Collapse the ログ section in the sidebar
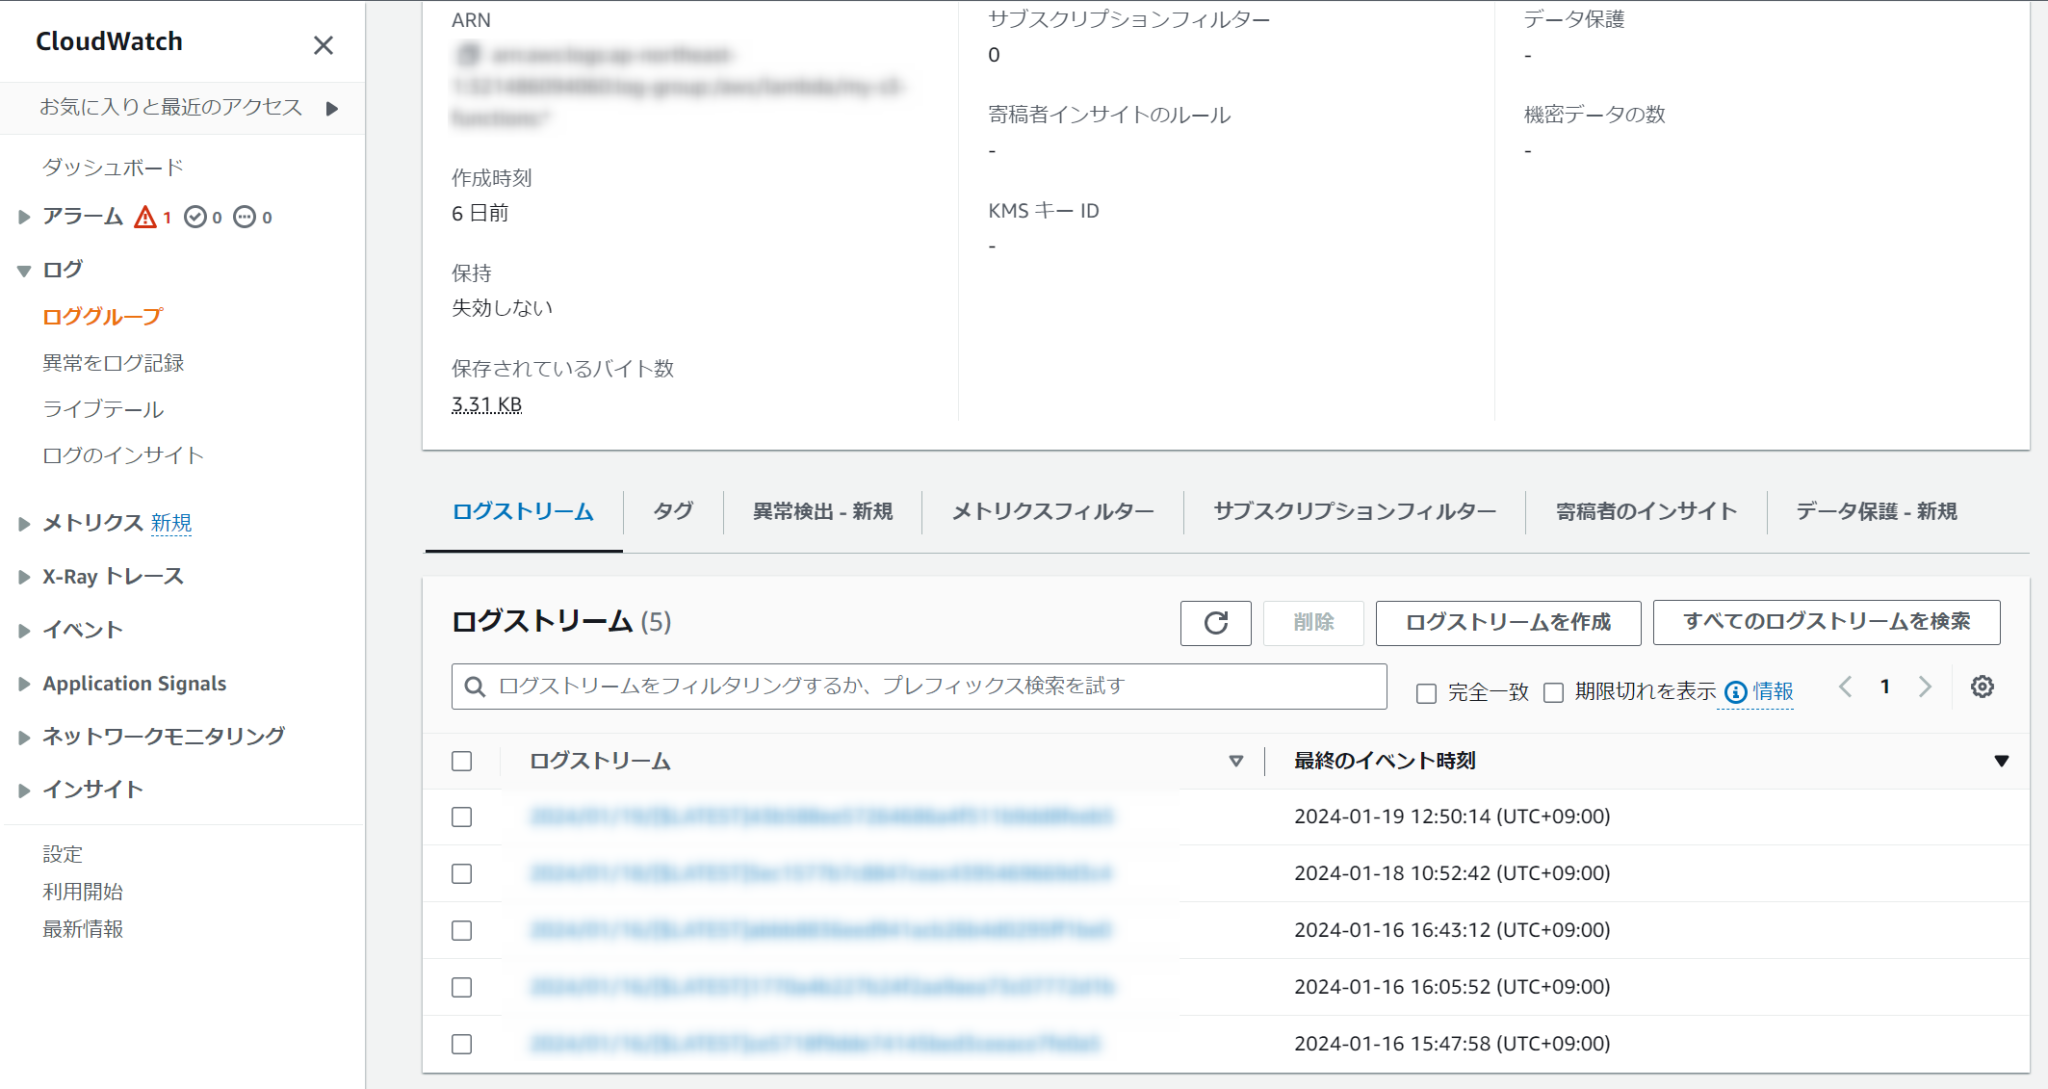2048x1089 pixels. coord(23,268)
